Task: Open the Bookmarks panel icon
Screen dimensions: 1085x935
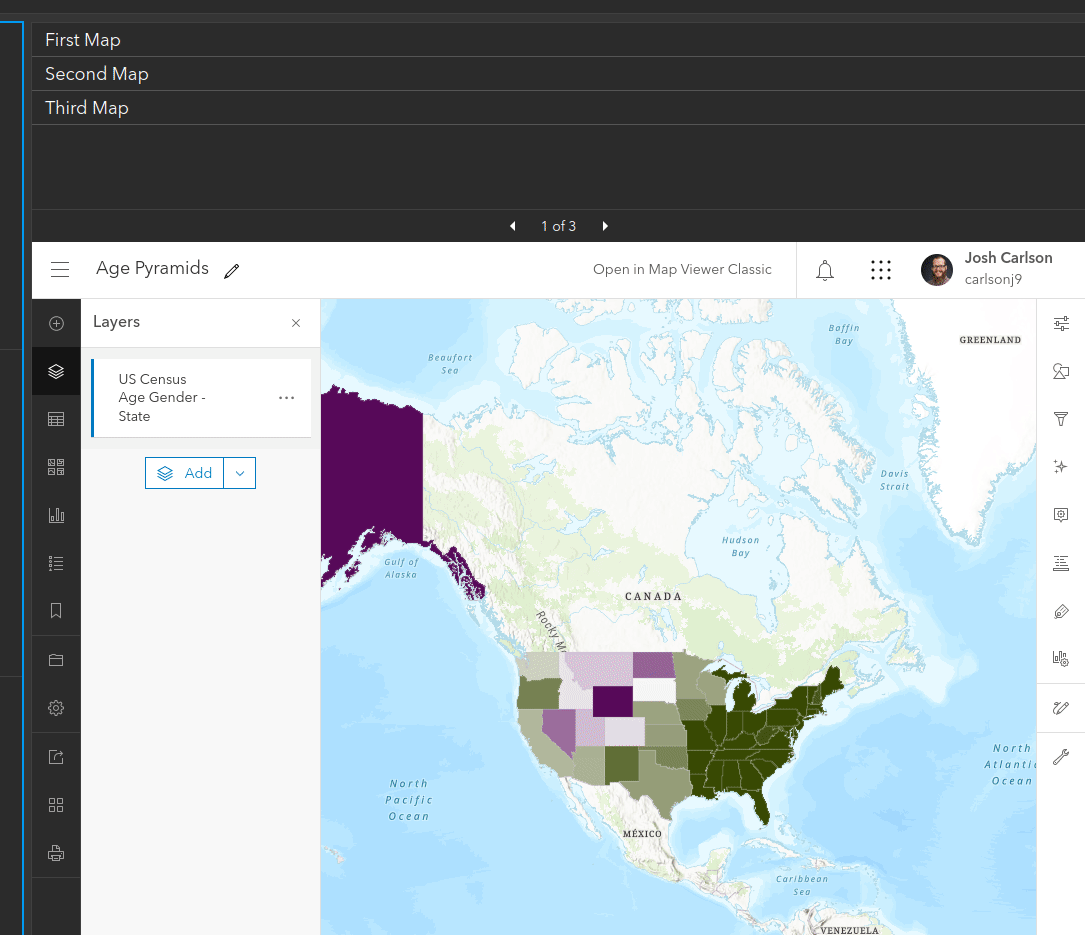Action: pyautogui.click(x=56, y=611)
